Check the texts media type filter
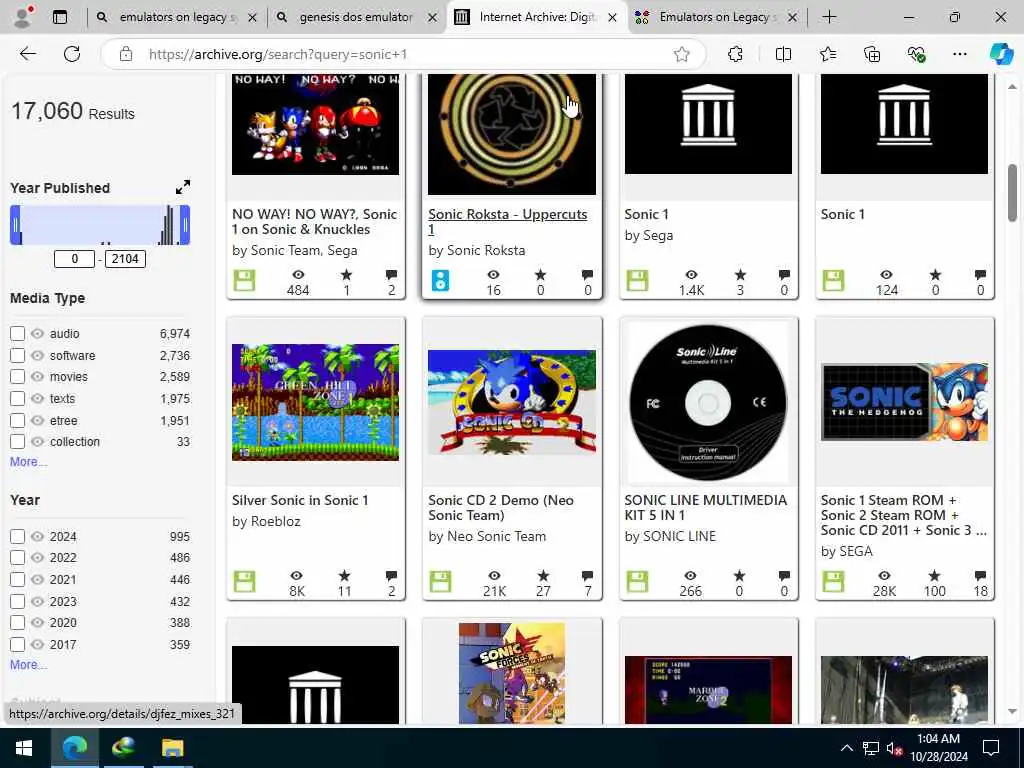The image size is (1024, 768). (x=18, y=398)
